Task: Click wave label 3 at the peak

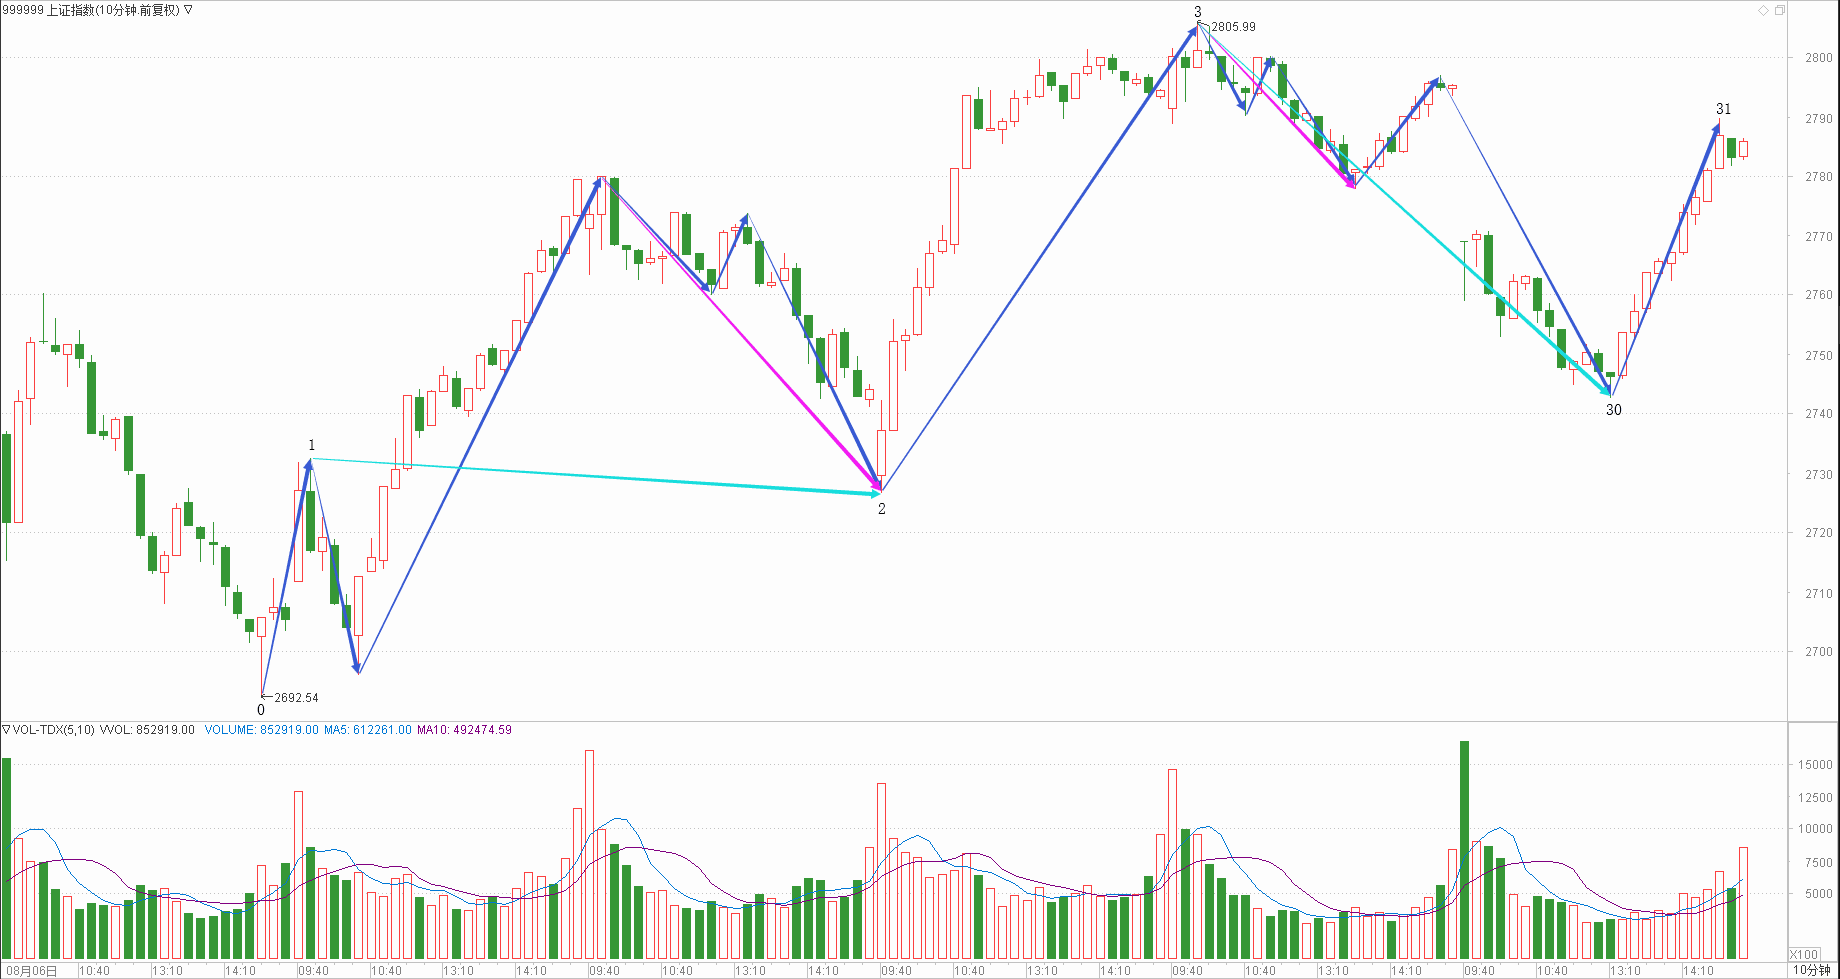Action: pyautogui.click(x=1198, y=12)
